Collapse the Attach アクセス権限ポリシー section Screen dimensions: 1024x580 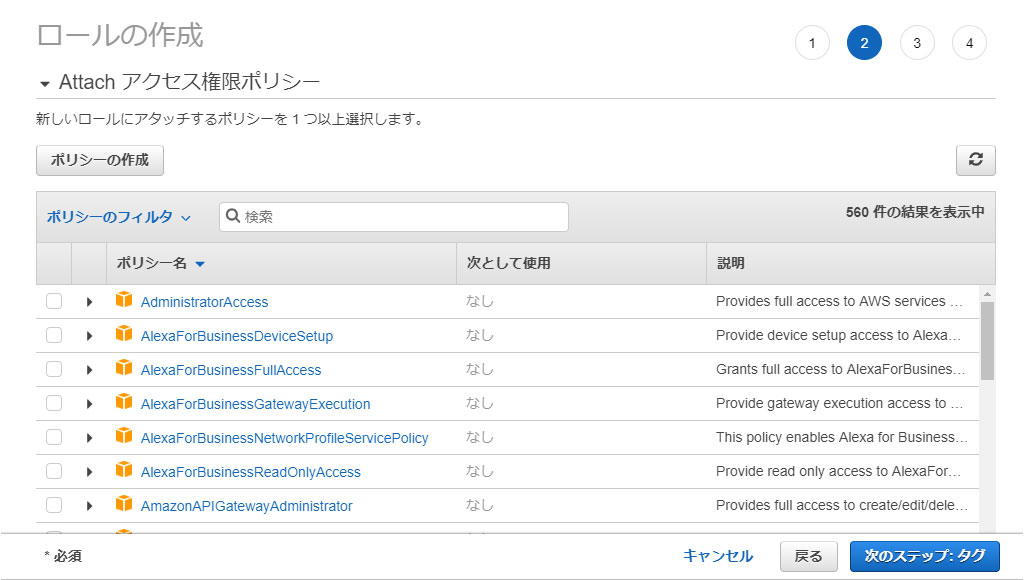45,84
